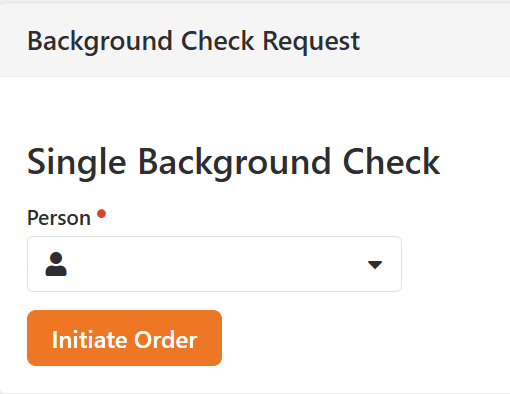Click the blank middle of the Person select box
The image size is (510, 394).
(214, 264)
